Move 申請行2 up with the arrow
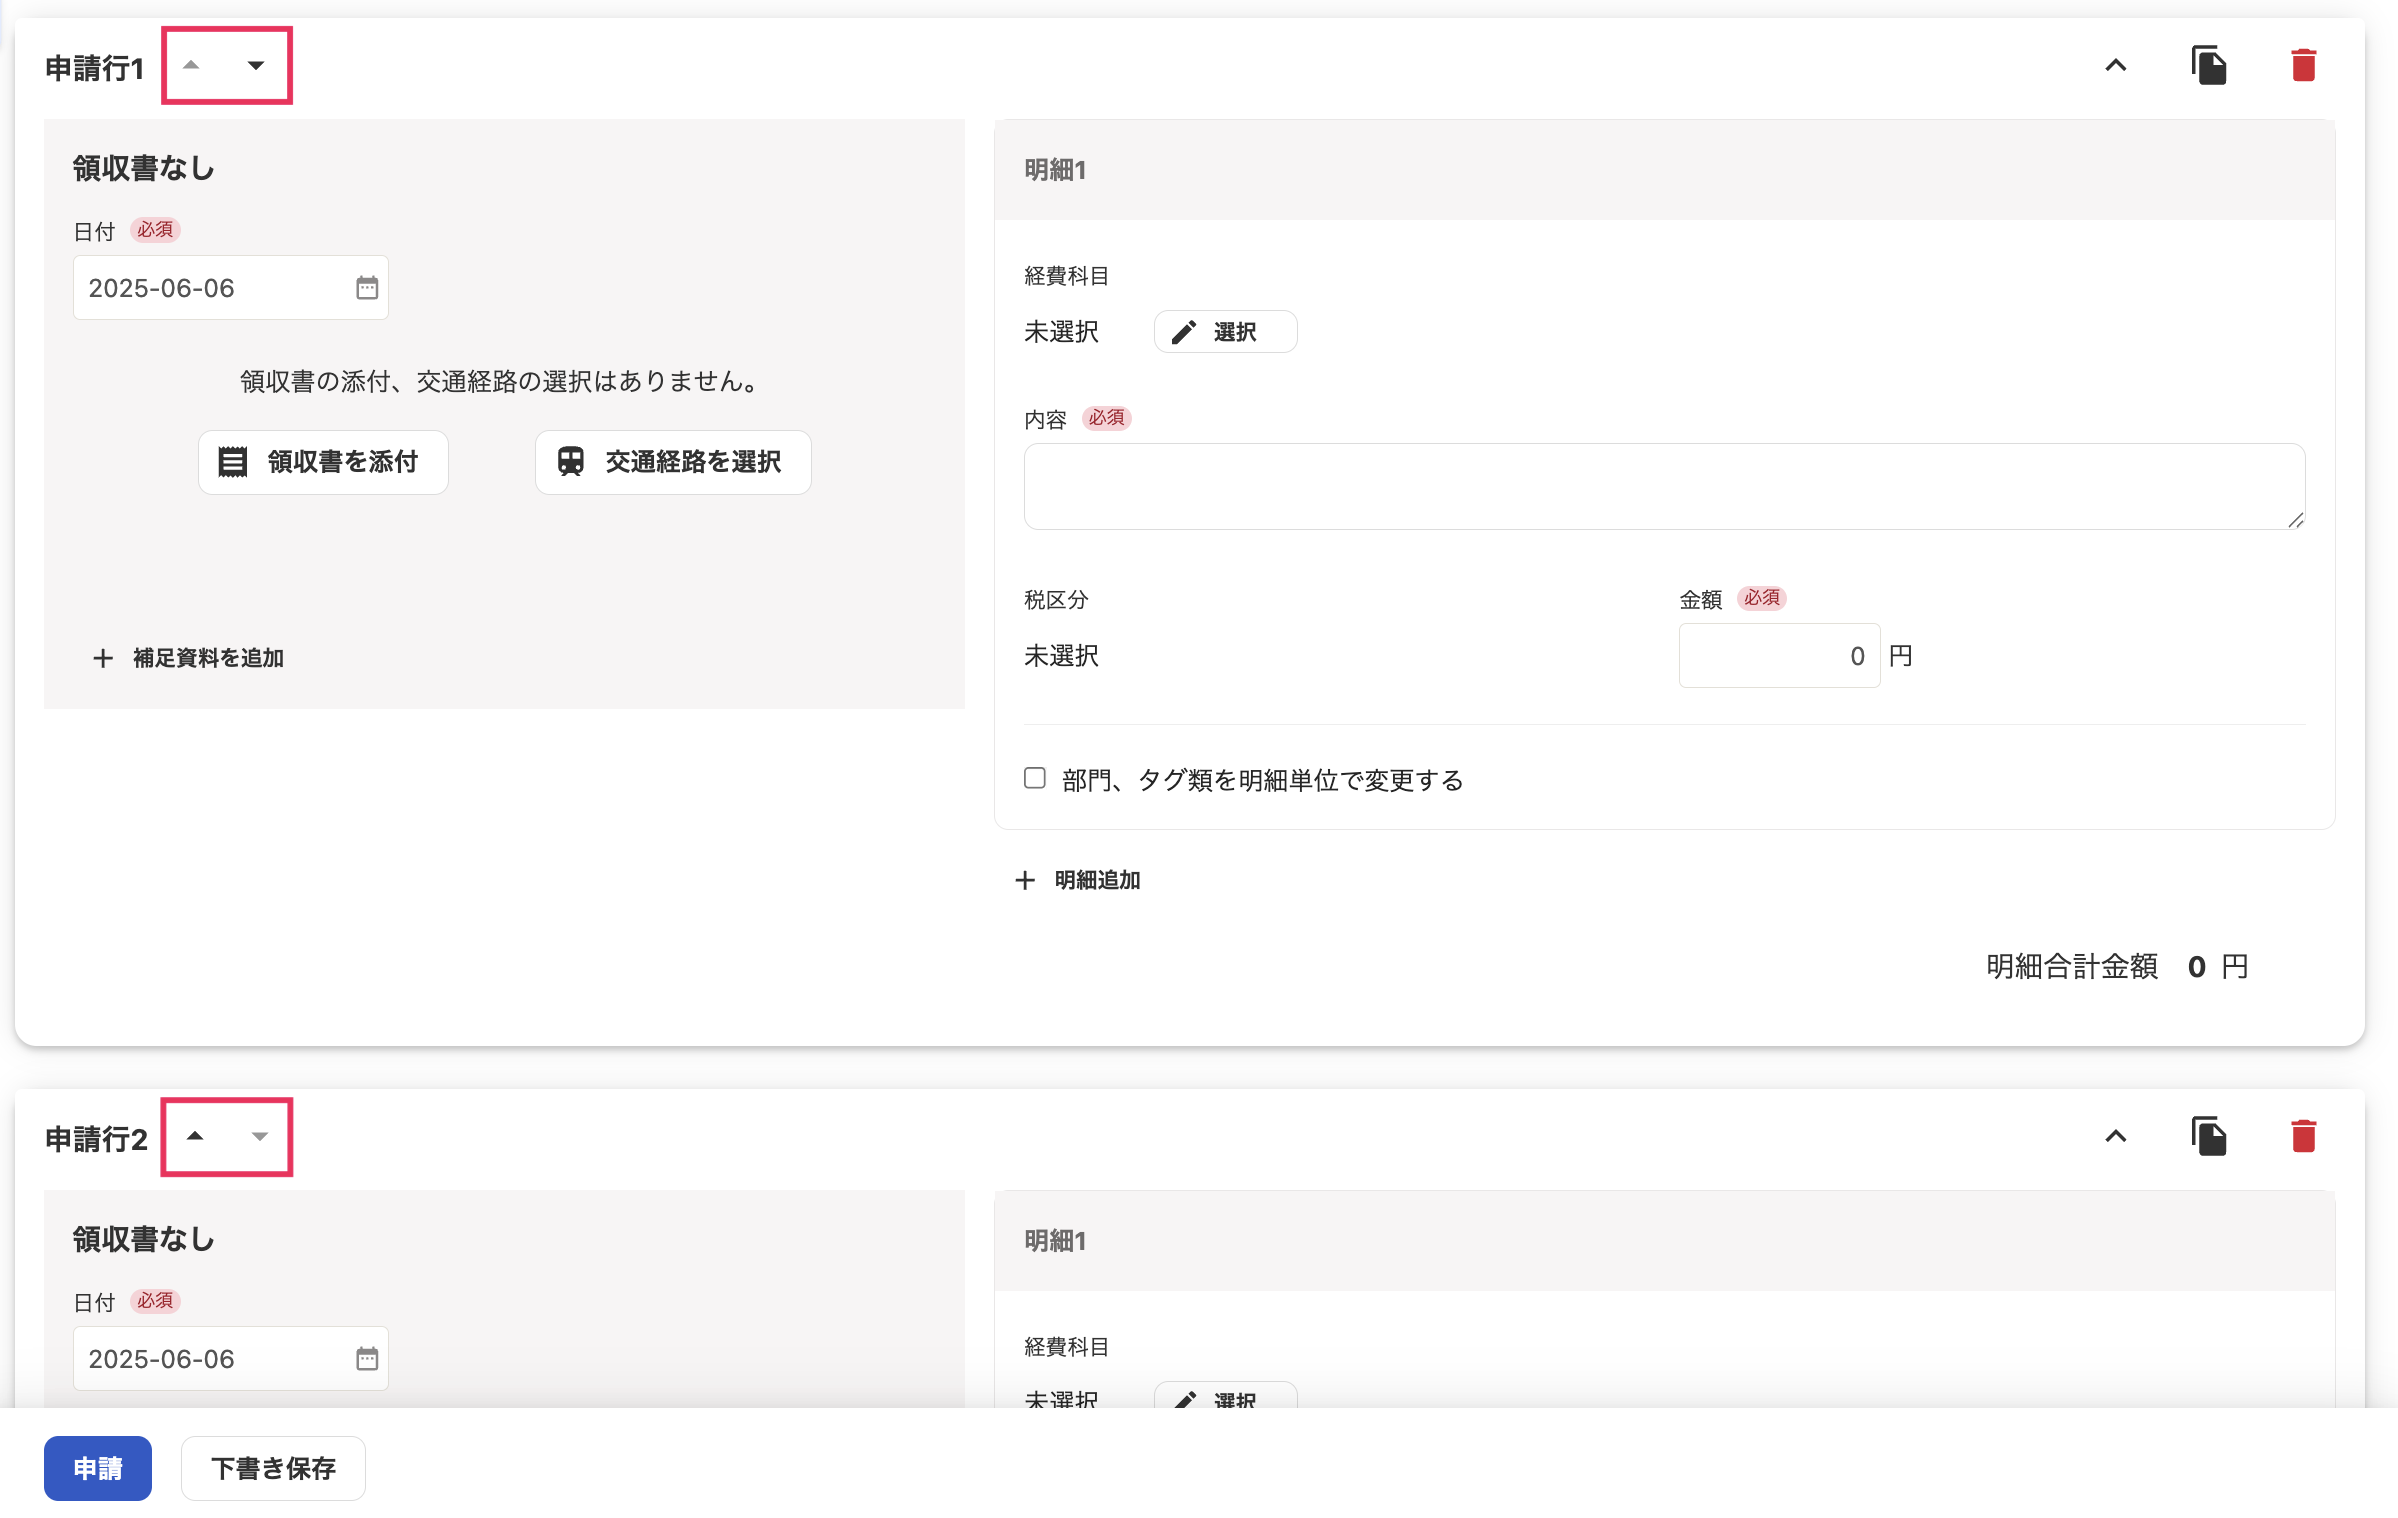This screenshot has height=1518, width=2398. (x=196, y=1136)
